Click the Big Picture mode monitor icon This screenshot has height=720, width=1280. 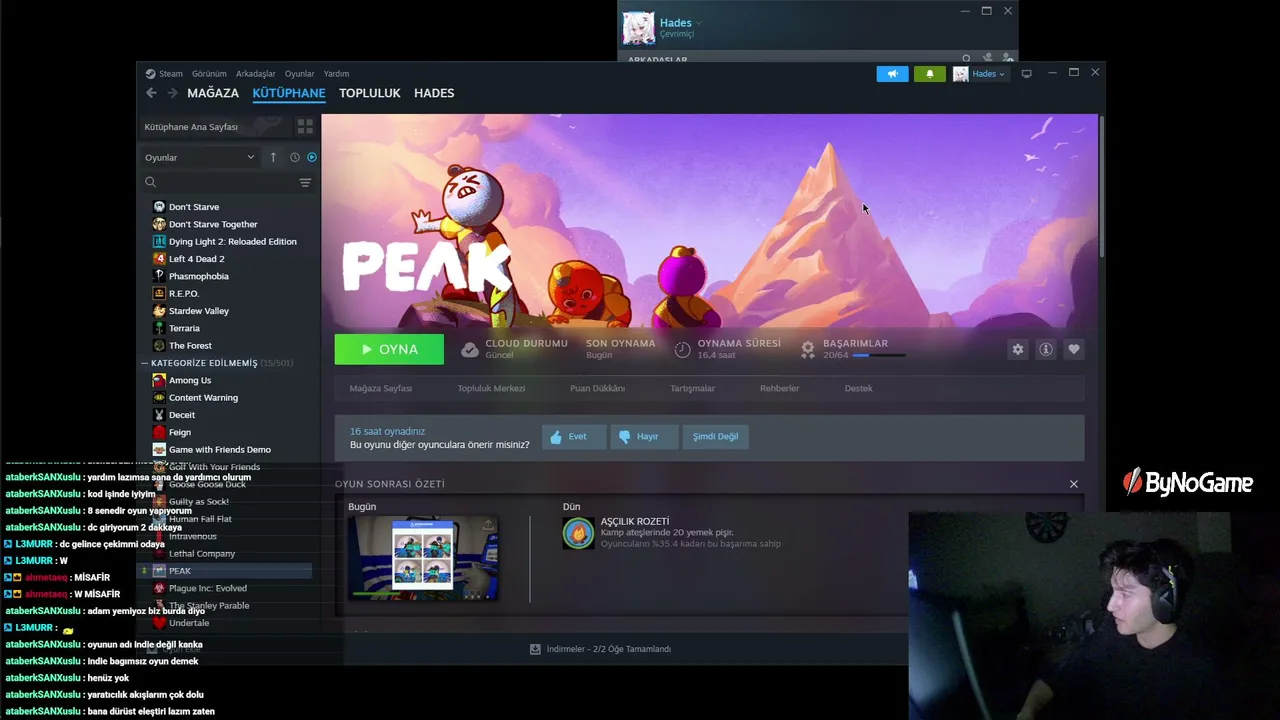(x=1026, y=74)
